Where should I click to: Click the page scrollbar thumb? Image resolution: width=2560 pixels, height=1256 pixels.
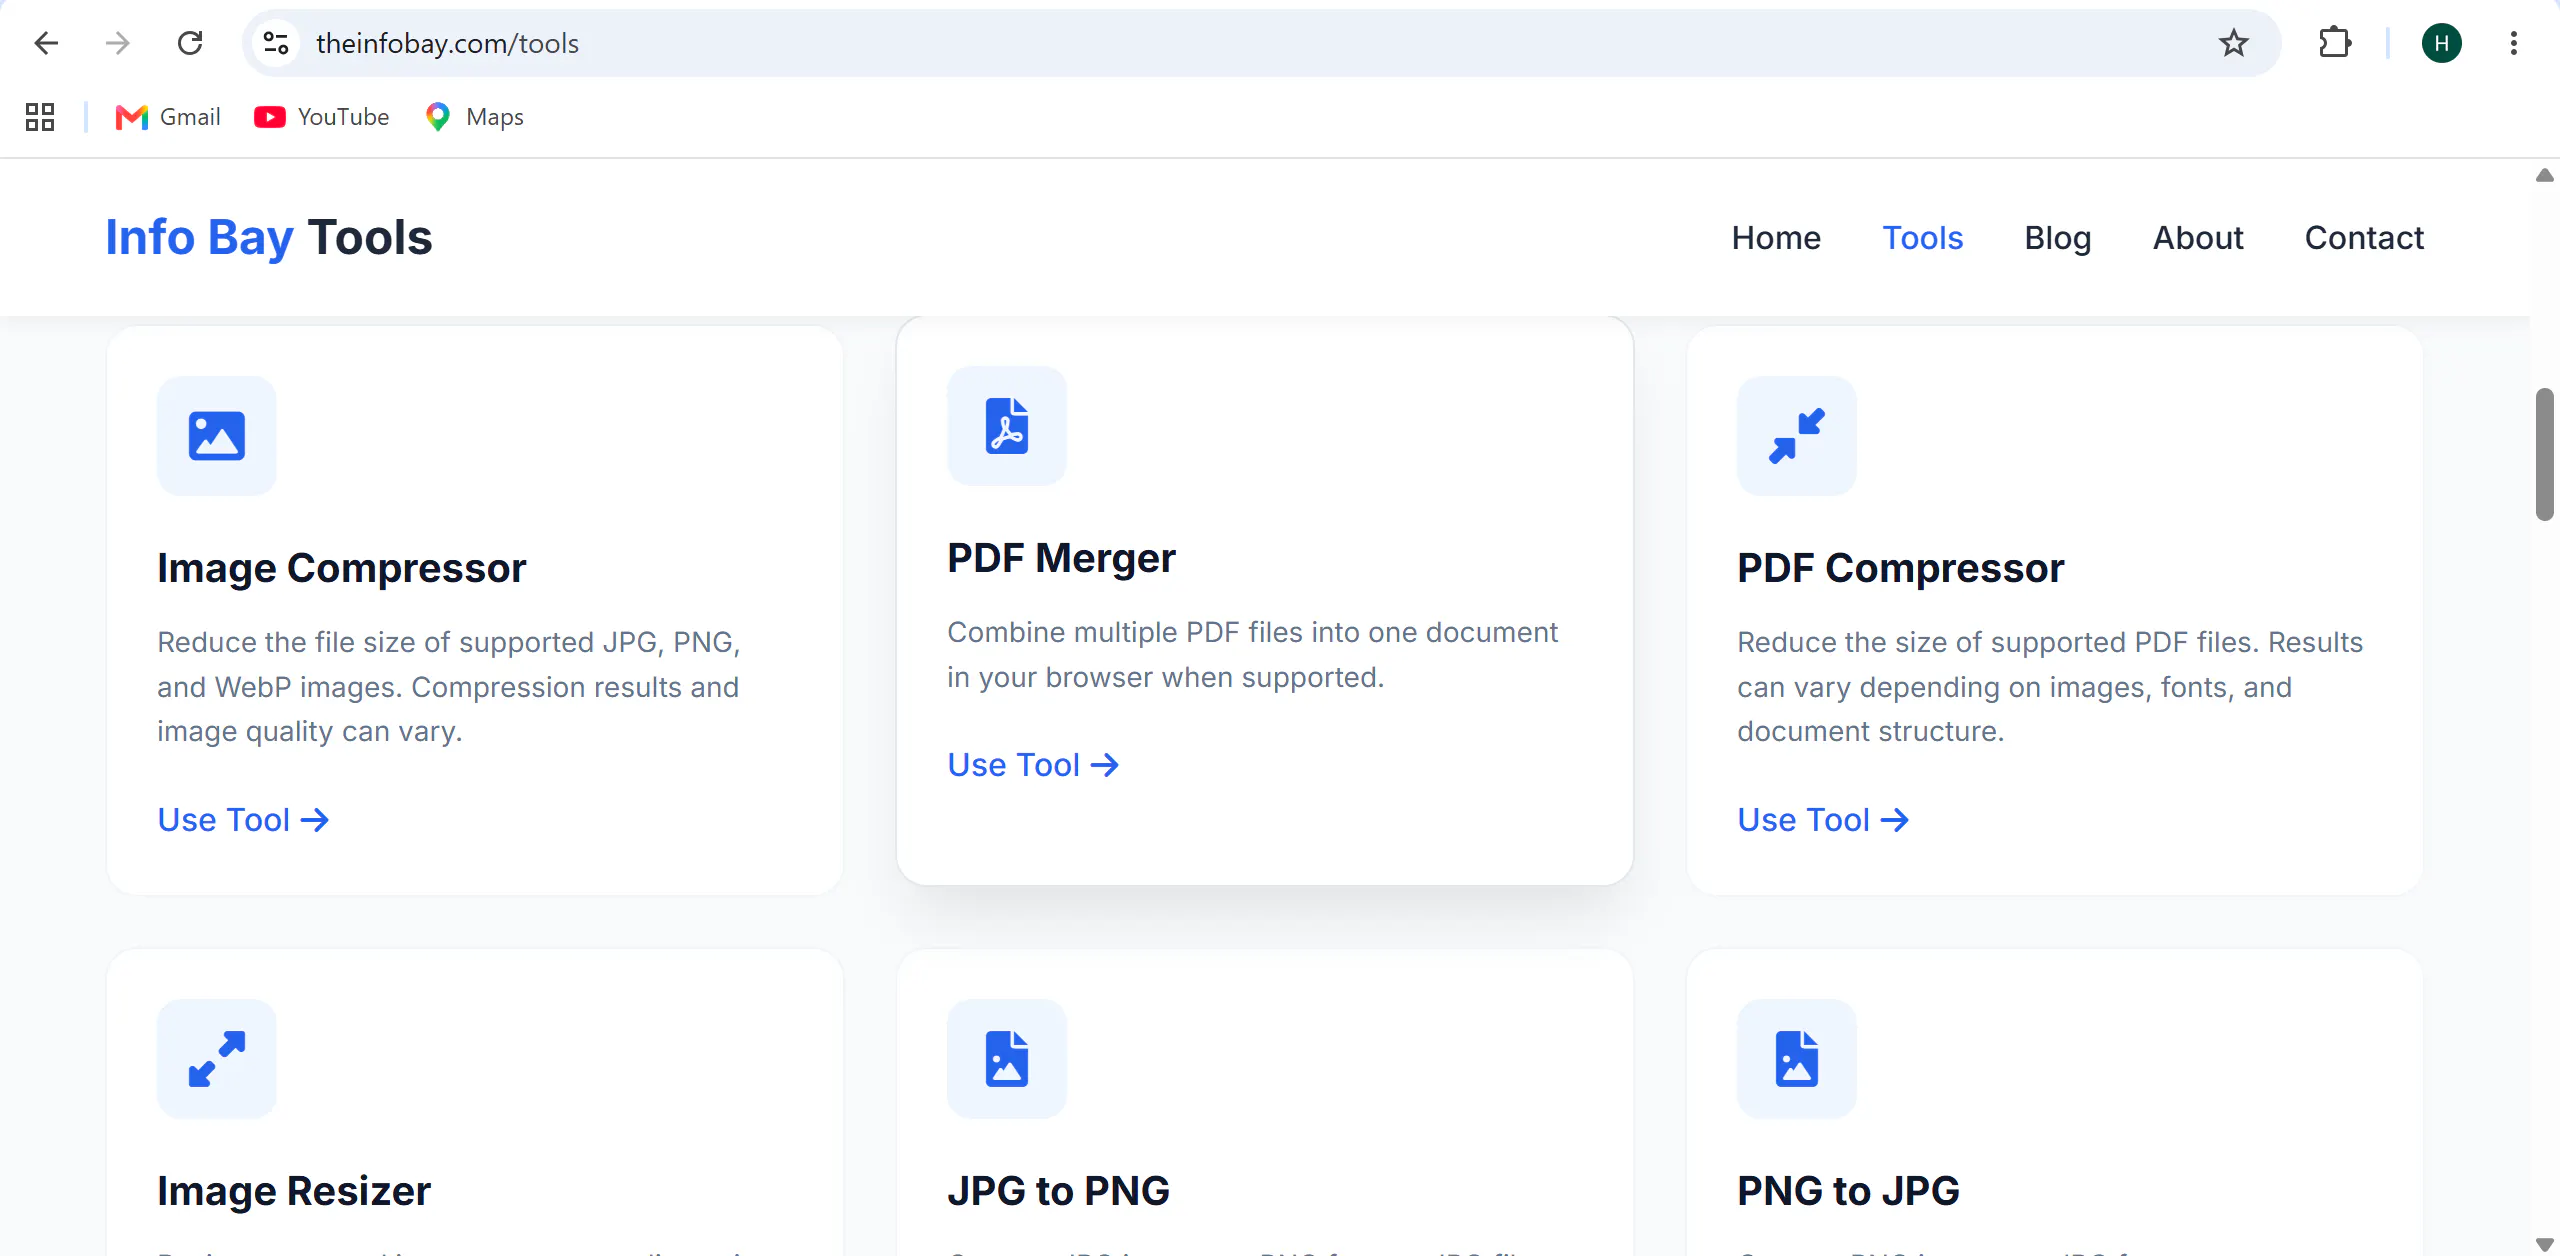click(2545, 454)
